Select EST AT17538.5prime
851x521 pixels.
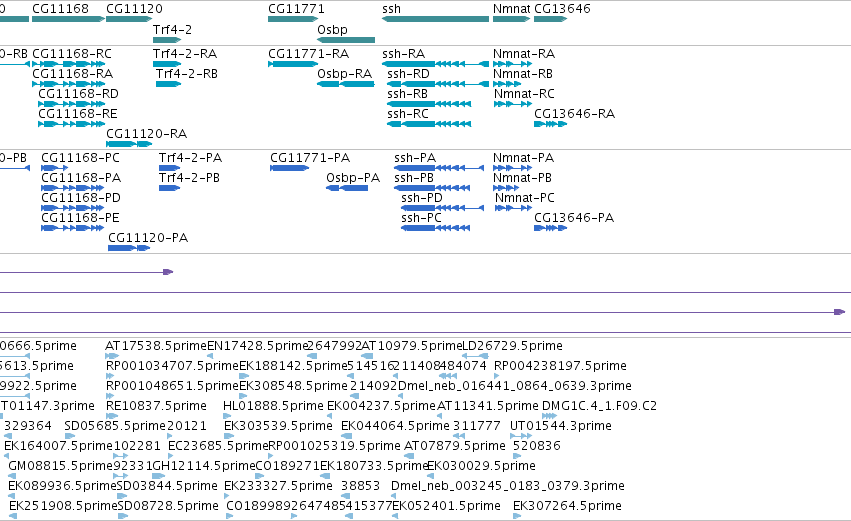coord(156,346)
